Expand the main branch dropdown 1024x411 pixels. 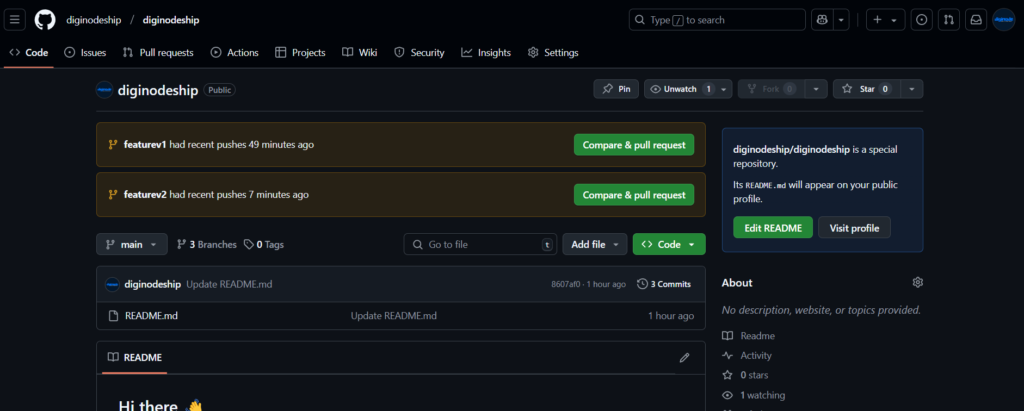pos(131,244)
